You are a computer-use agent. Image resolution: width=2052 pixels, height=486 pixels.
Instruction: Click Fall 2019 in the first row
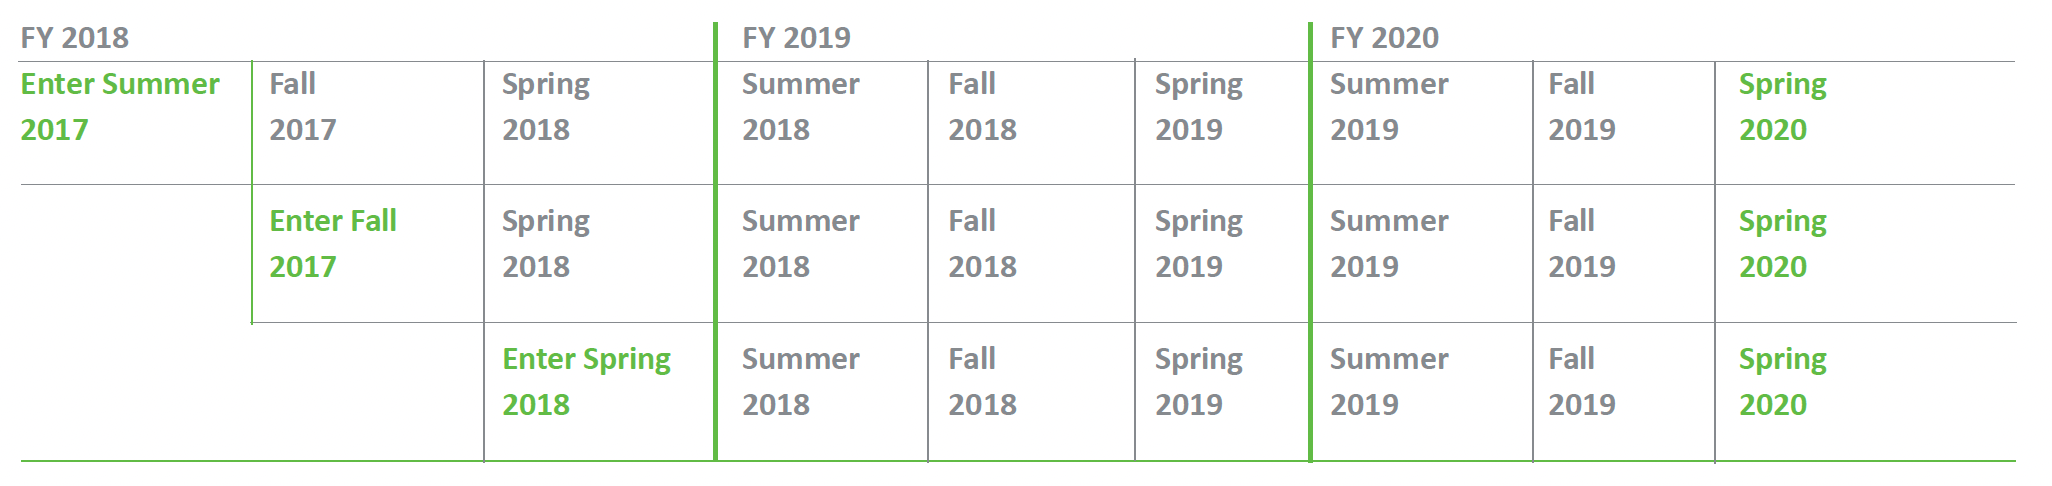[1582, 106]
